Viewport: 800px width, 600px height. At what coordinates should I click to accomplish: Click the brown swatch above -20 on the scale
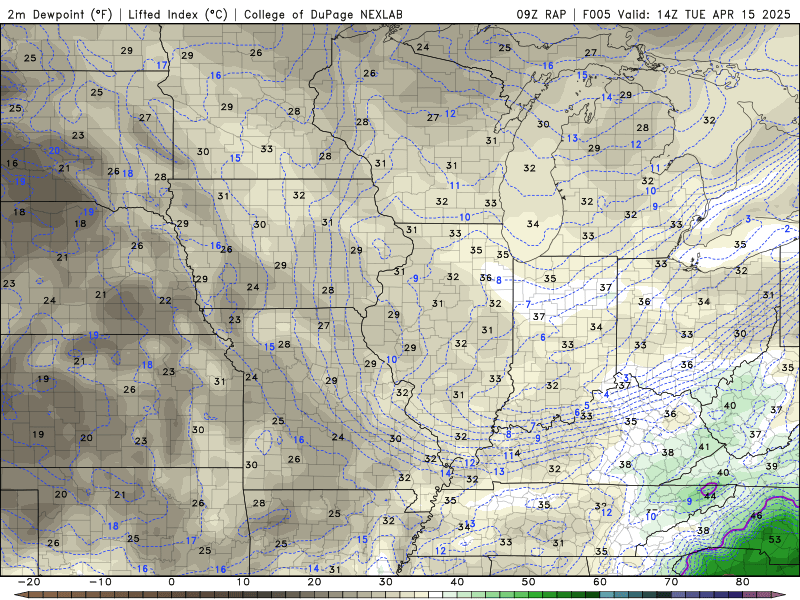pos(36,595)
